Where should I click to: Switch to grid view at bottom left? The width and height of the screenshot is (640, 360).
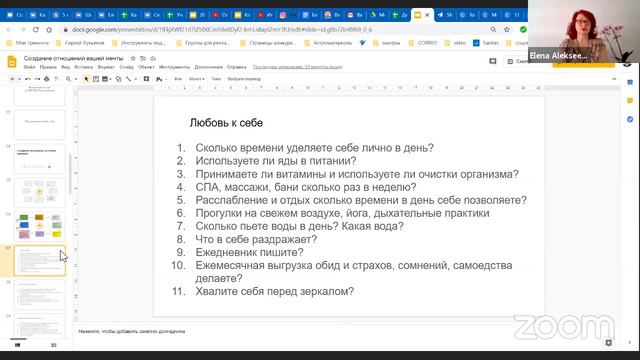point(53,345)
